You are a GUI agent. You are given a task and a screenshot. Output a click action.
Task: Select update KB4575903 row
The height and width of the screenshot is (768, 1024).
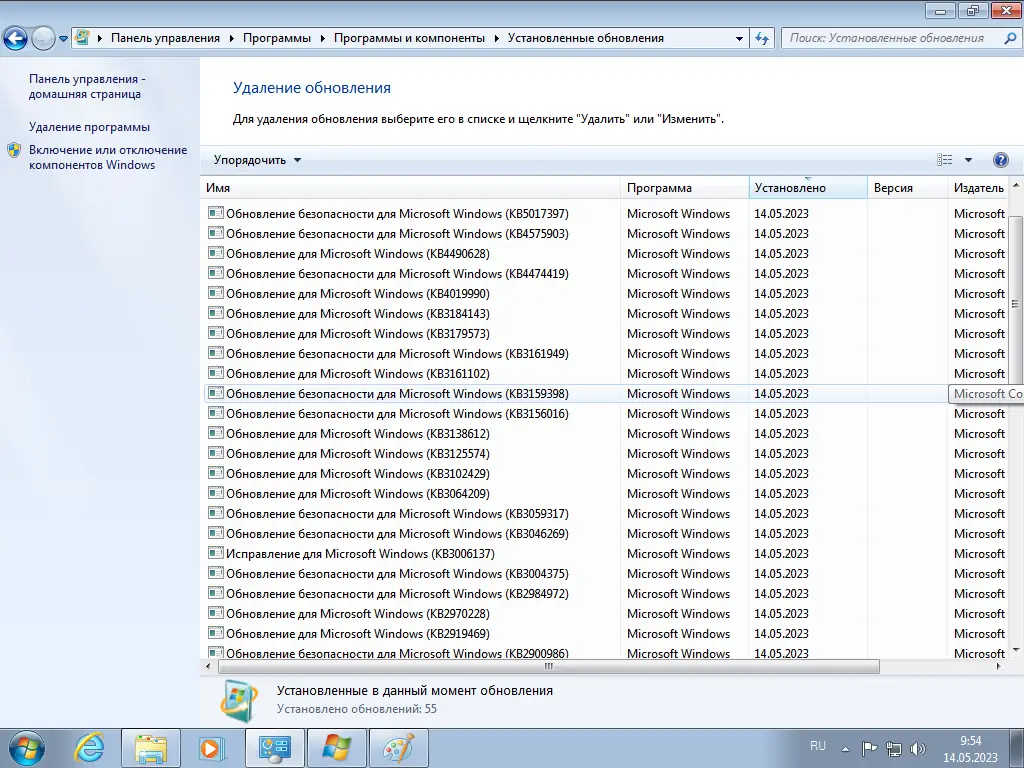(605, 234)
